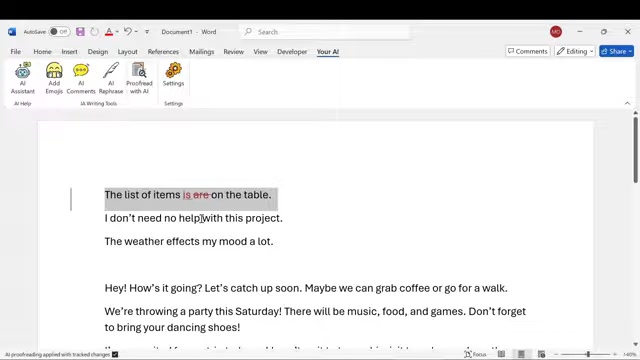The height and width of the screenshot is (360, 640).
Task: Select the AI Rephrase tool
Action: click(x=111, y=78)
